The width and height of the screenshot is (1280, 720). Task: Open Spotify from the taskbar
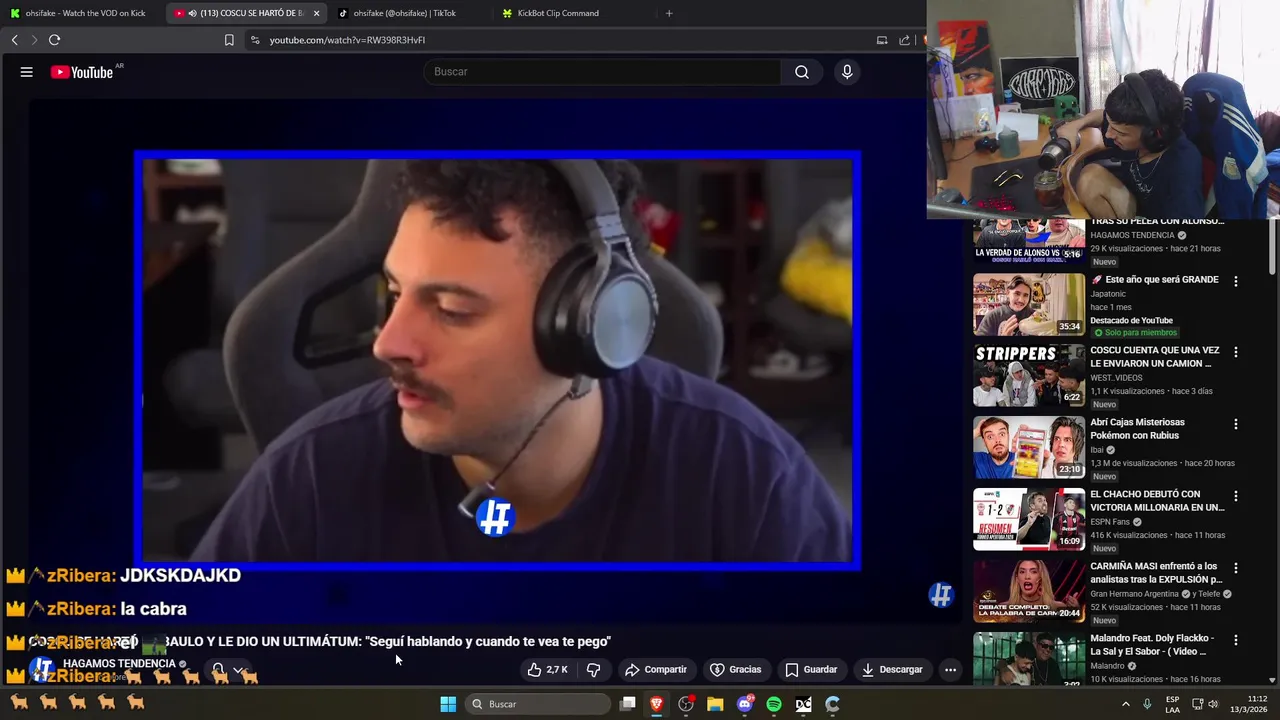coord(774,704)
